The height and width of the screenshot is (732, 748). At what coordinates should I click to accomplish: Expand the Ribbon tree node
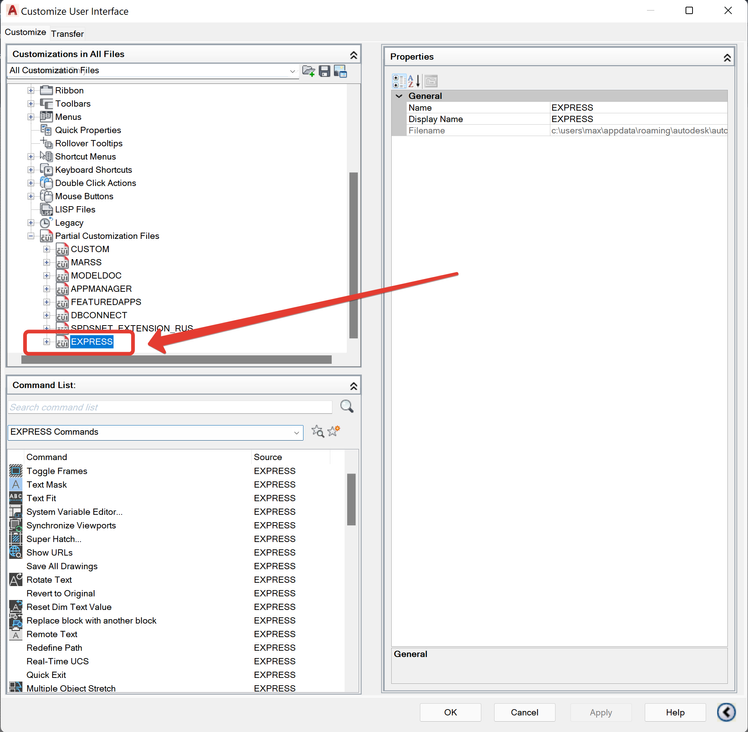click(31, 90)
